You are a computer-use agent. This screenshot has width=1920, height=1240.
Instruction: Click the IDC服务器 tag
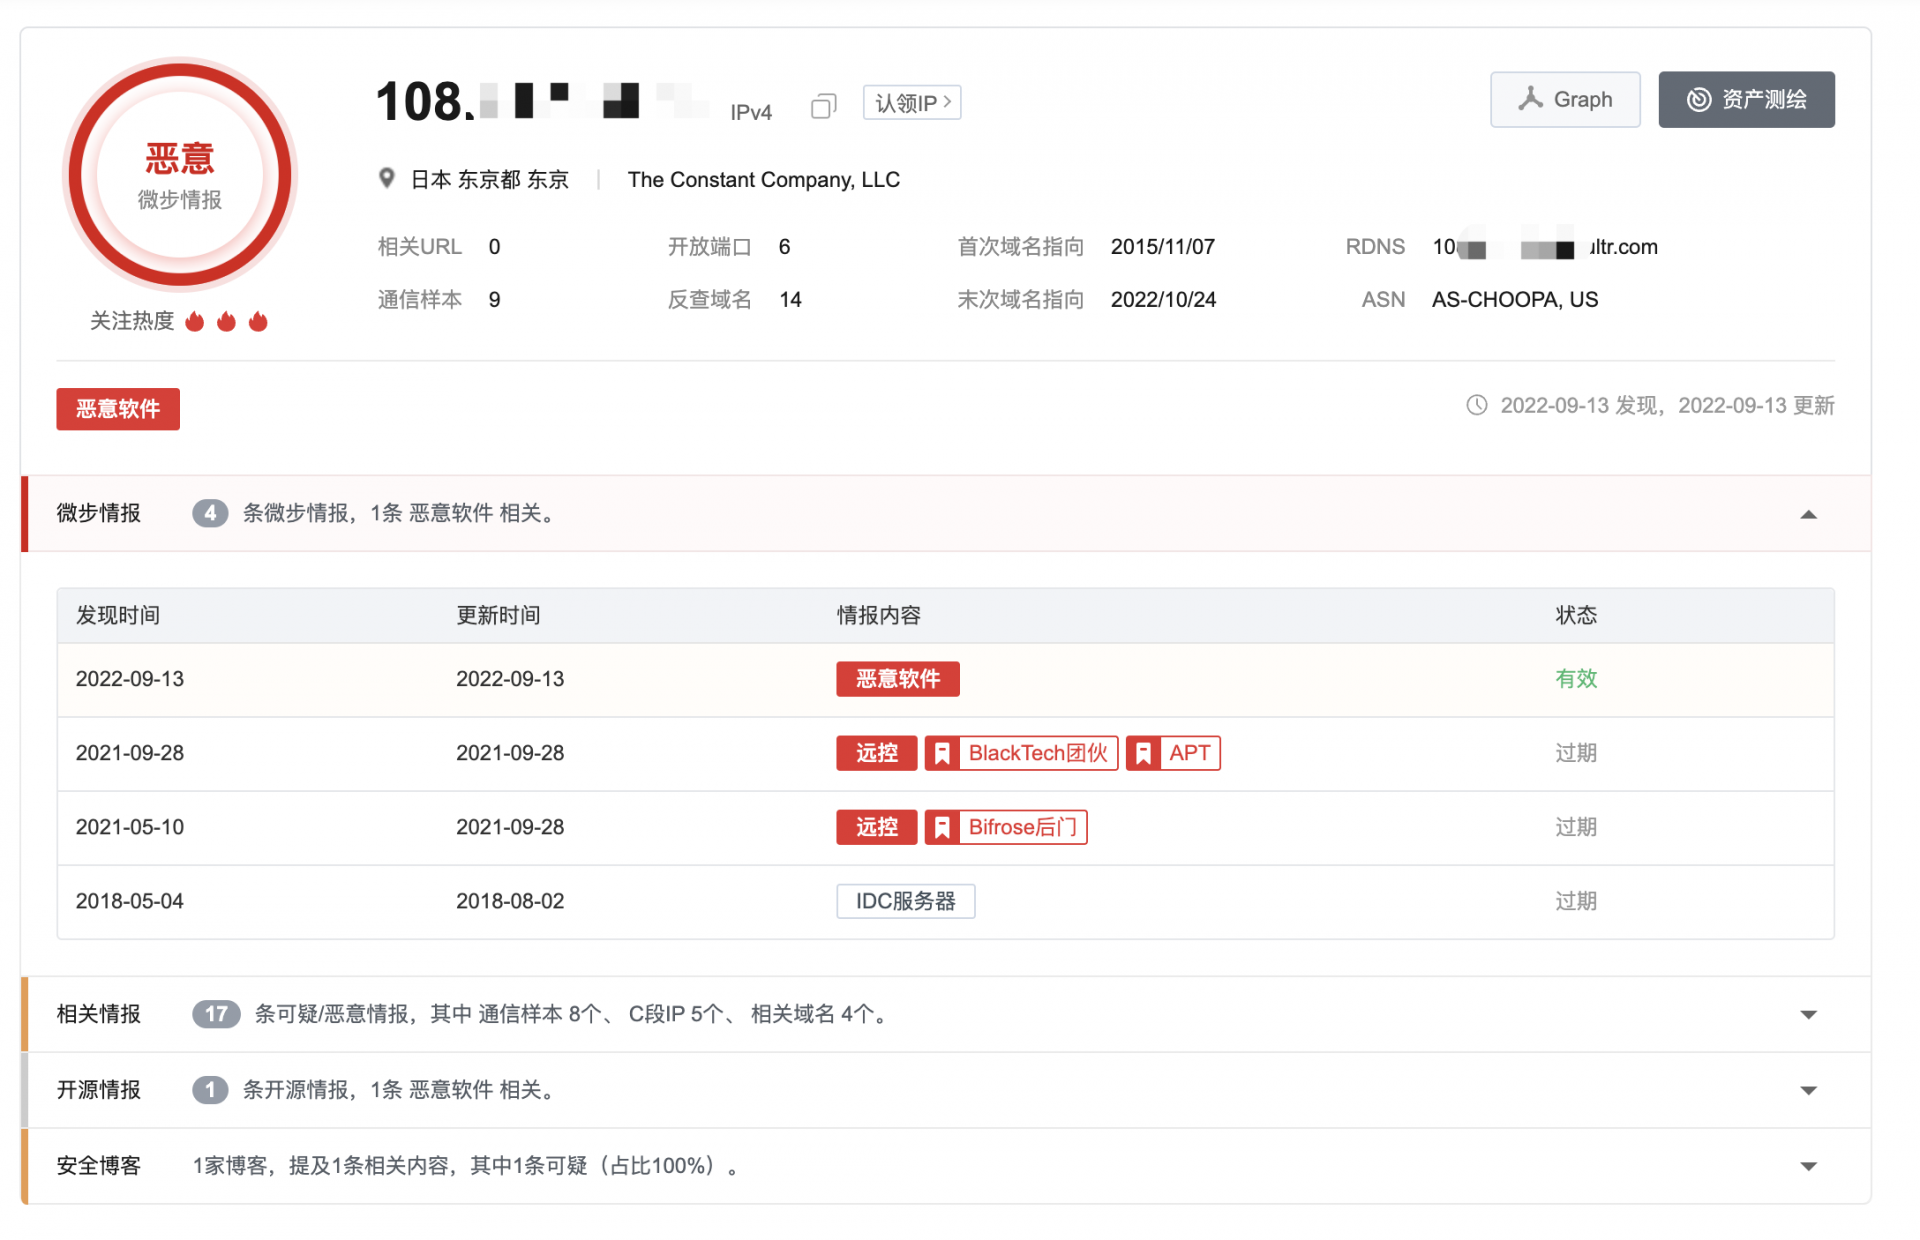906,901
